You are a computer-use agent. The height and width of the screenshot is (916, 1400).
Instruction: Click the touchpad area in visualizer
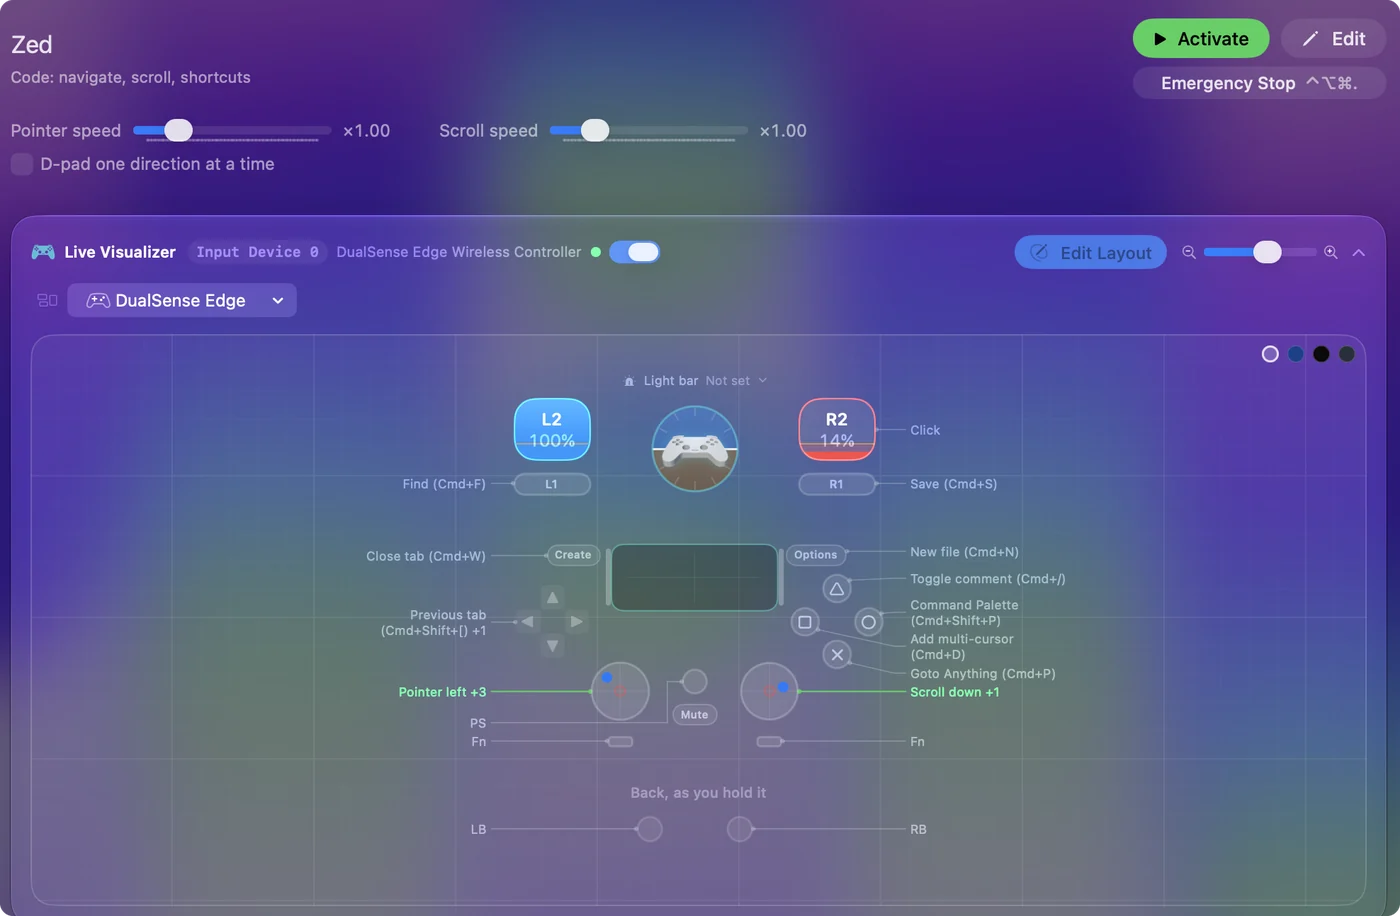pos(695,577)
